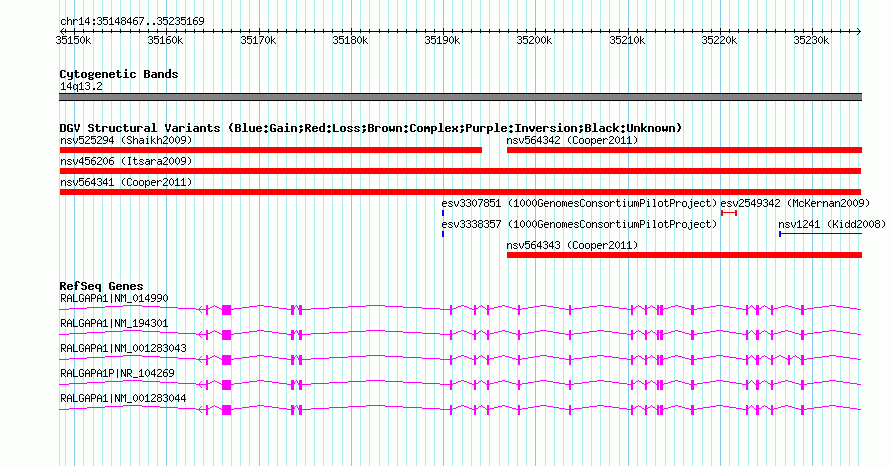Image resolution: width=890 pixels, height=466 pixels.
Task: Click the 35220k ruler position
Action: coord(720,40)
